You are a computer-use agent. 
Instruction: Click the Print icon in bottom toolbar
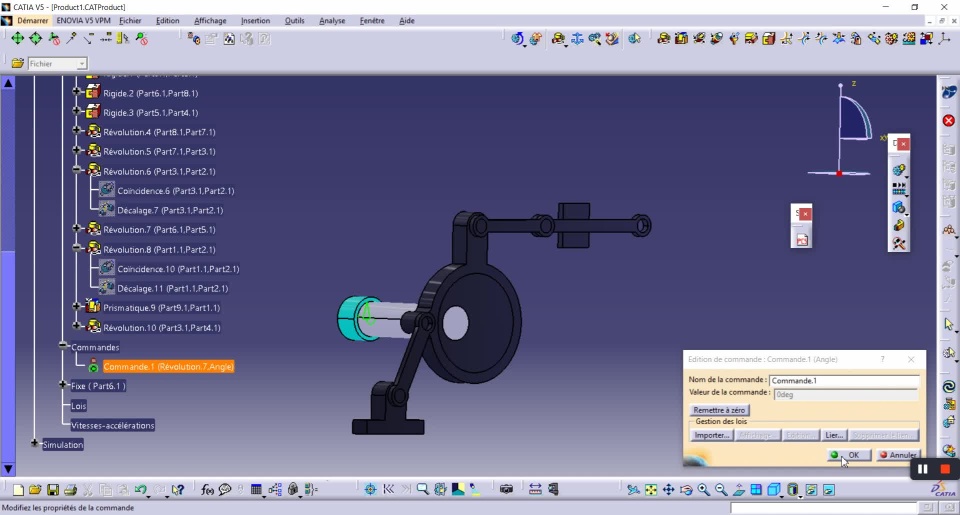pyautogui.click(x=70, y=489)
